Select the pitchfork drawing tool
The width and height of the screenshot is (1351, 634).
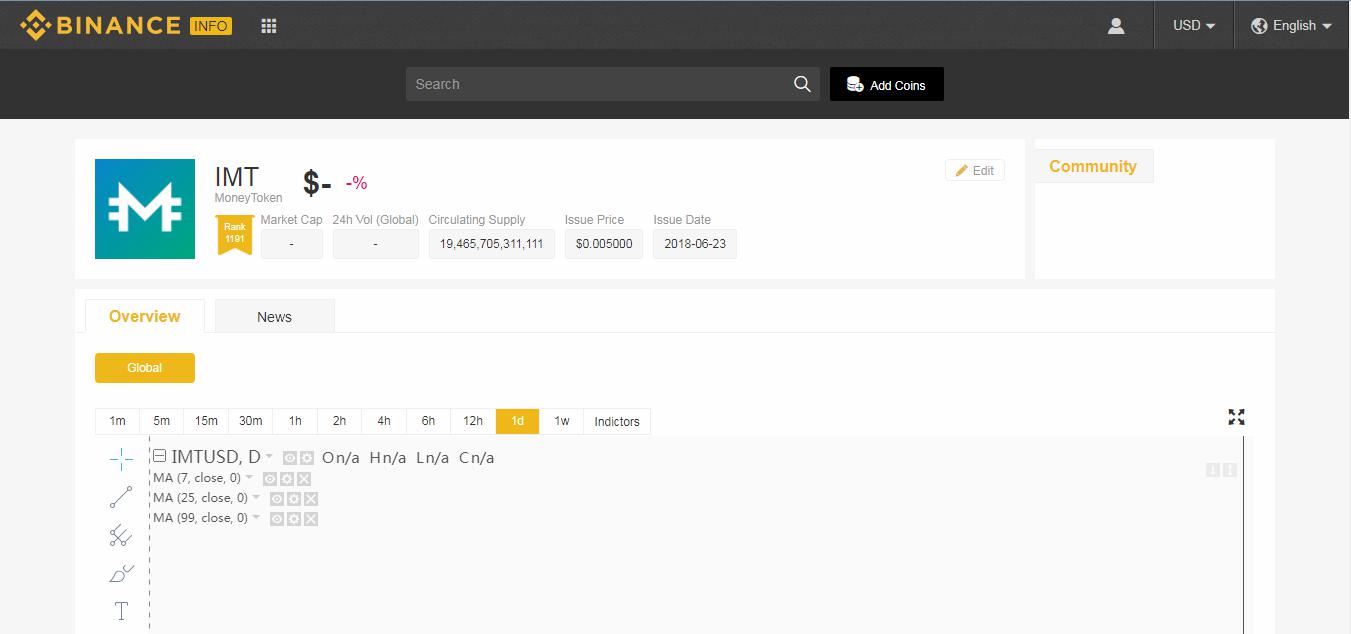[x=120, y=535]
